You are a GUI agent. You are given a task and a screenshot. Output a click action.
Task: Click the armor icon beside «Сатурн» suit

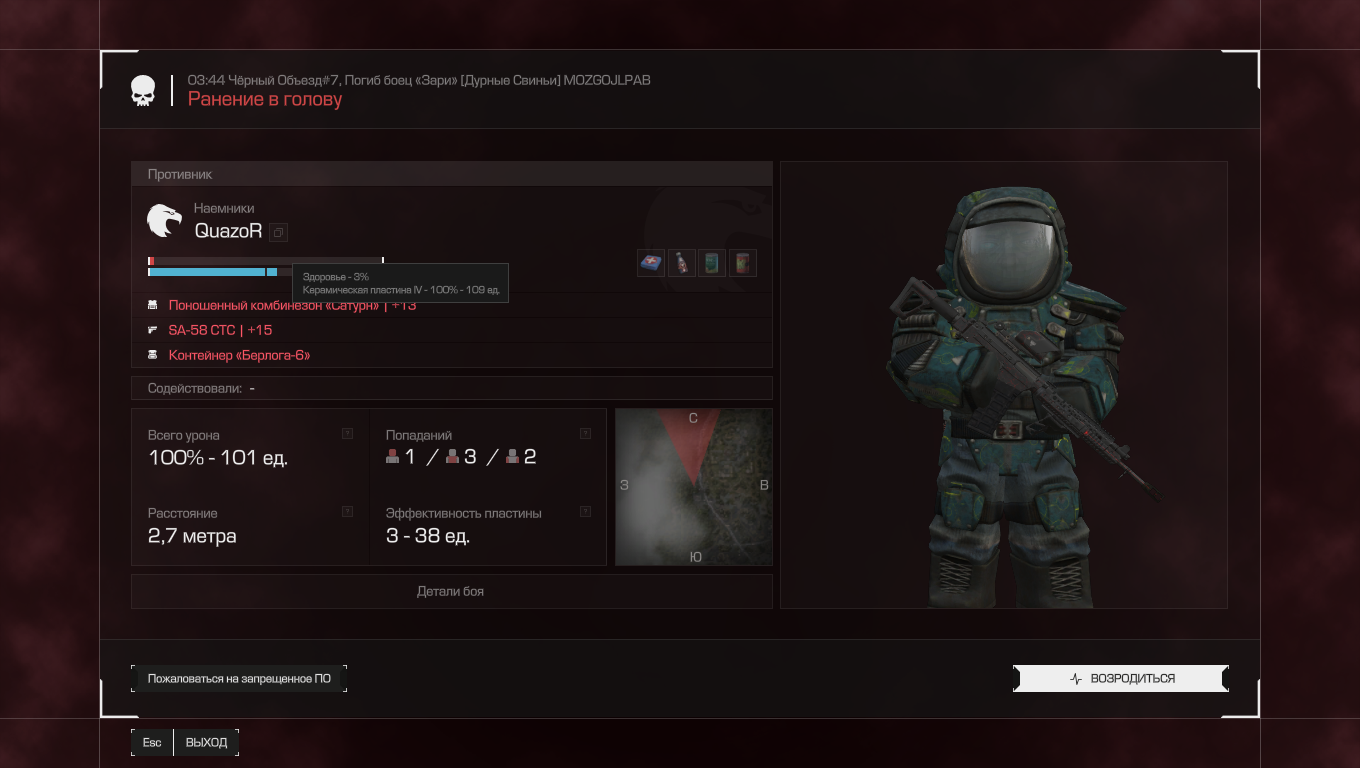click(x=153, y=305)
